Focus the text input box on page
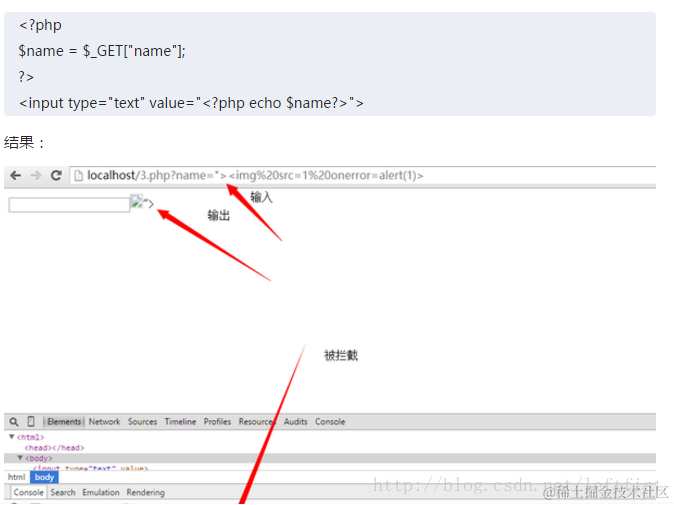This screenshot has height=505, width=674. point(69,205)
